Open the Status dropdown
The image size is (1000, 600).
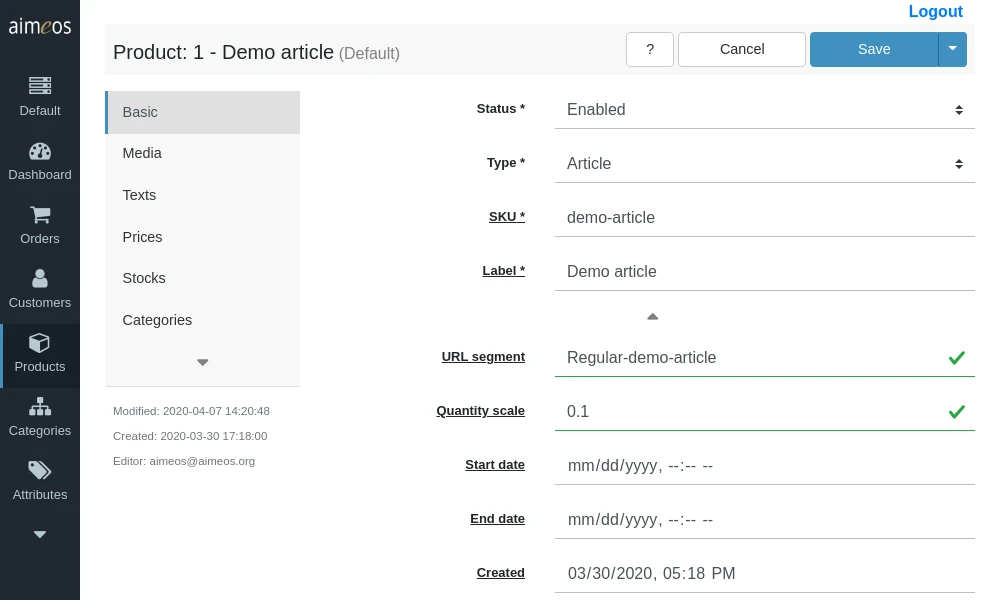click(765, 110)
